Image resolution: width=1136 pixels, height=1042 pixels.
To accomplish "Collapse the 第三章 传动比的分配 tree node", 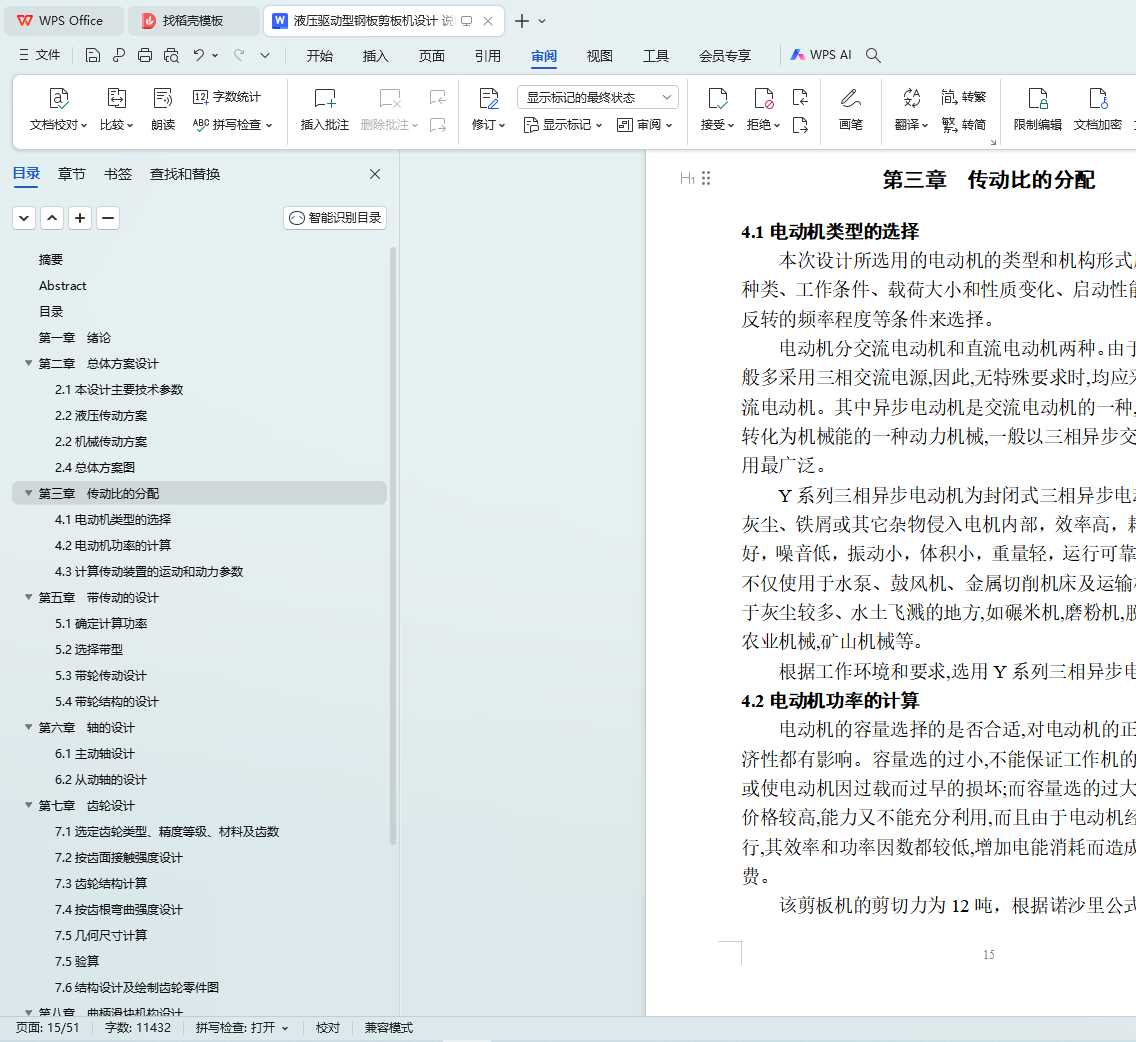I will 28,493.
